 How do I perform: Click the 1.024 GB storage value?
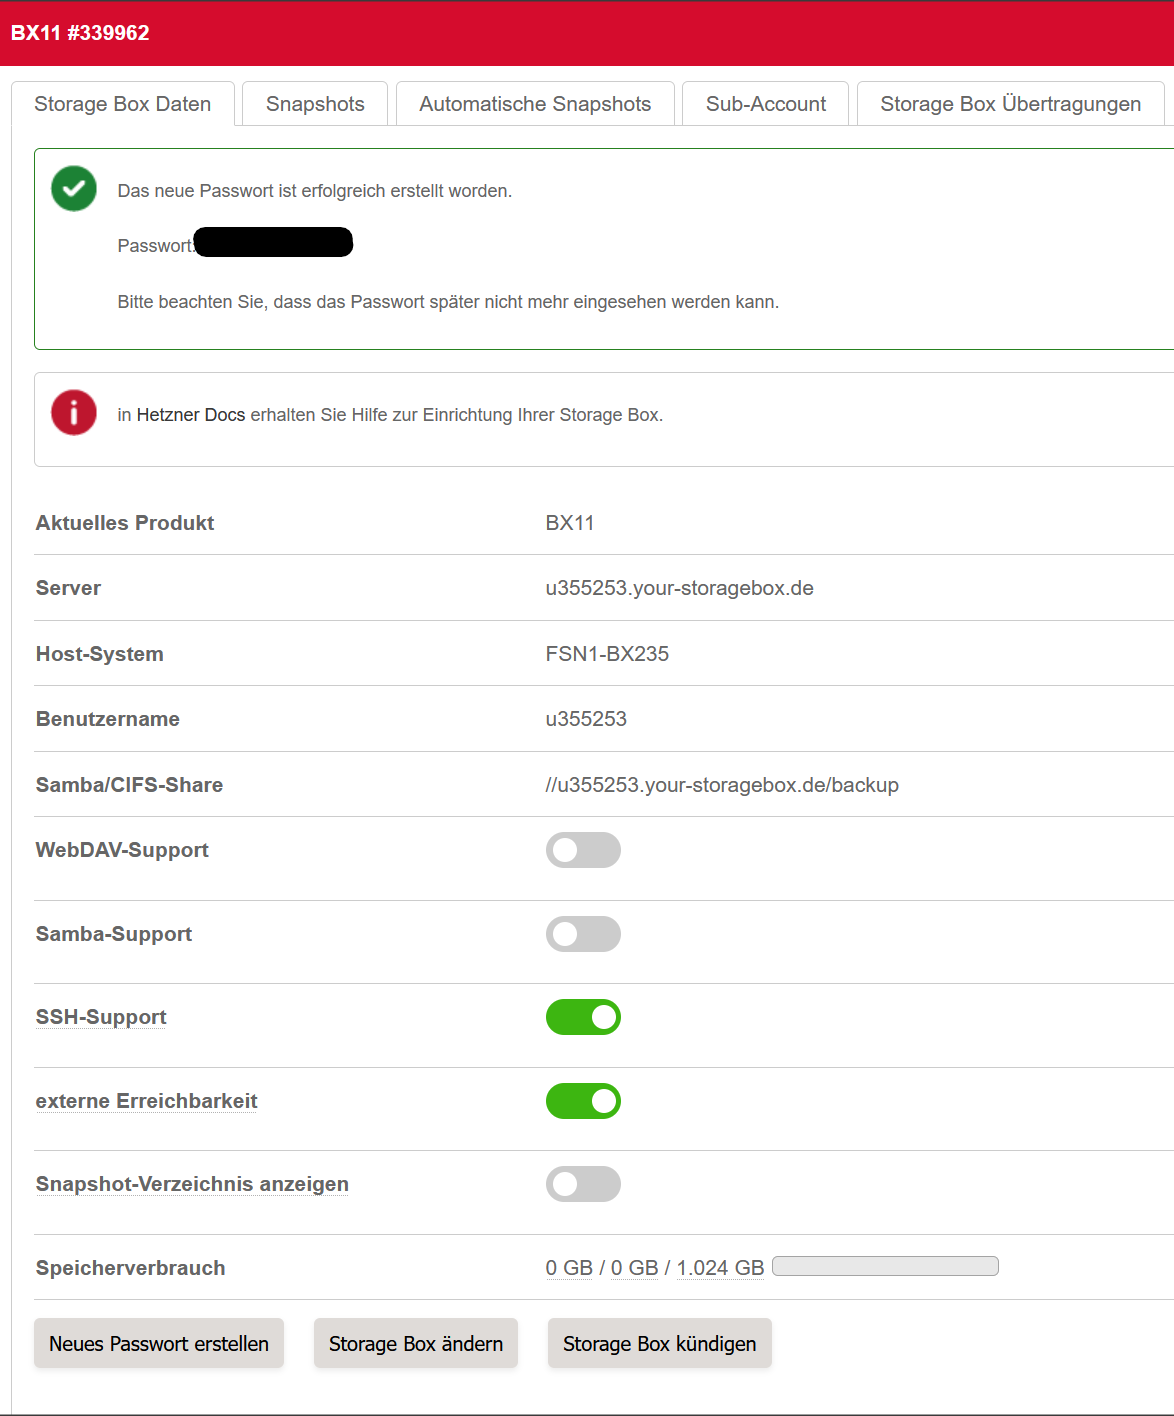[720, 1268]
